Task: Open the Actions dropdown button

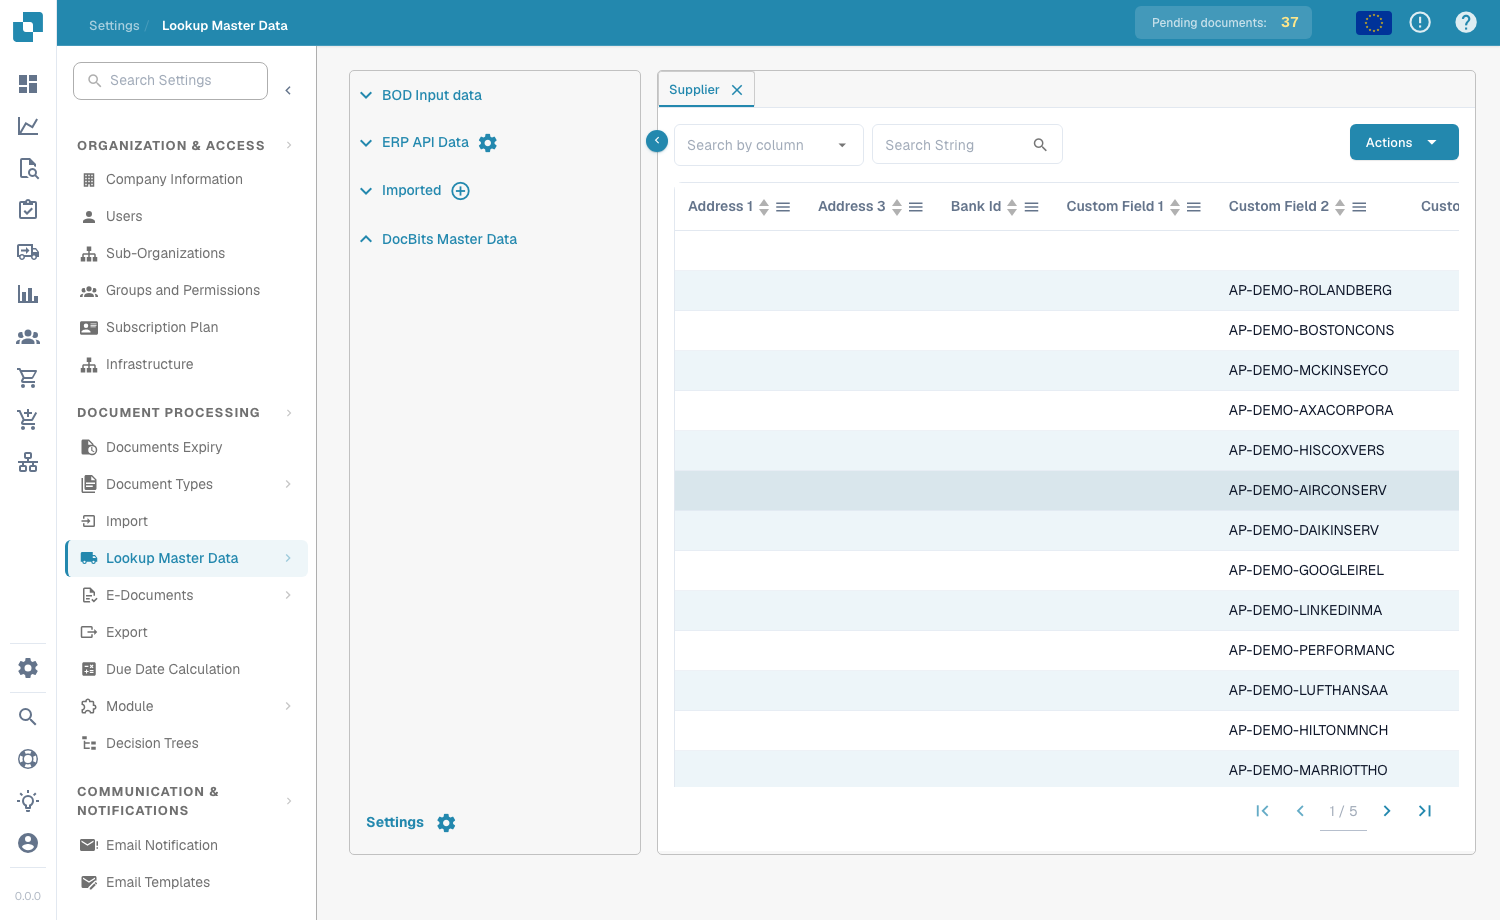Action: tap(1404, 143)
